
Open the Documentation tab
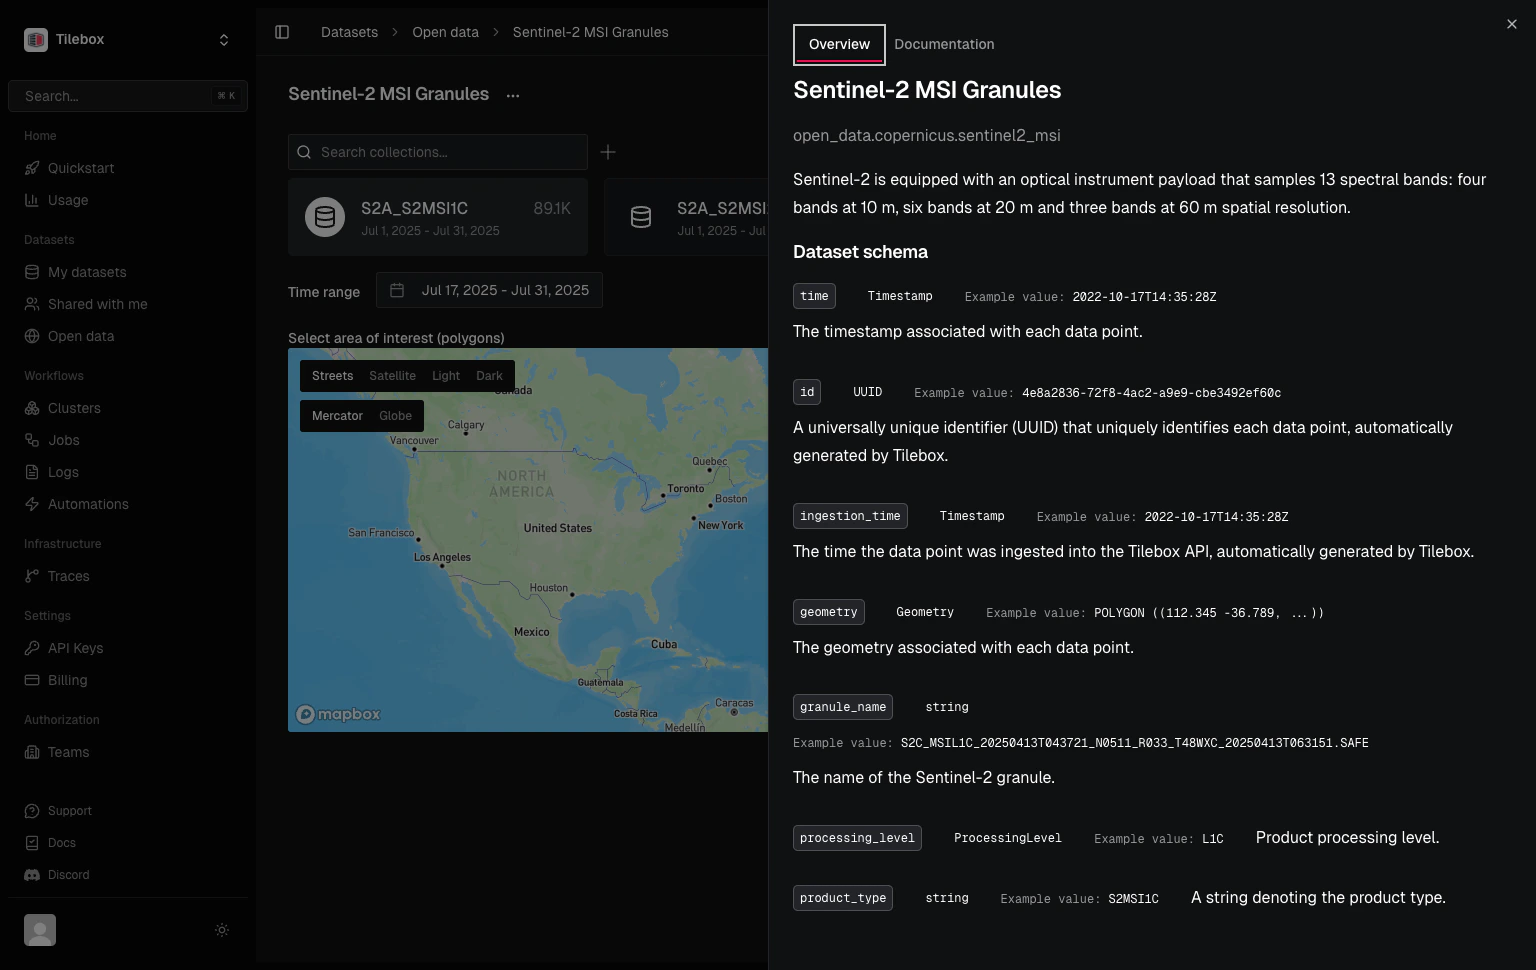944,44
